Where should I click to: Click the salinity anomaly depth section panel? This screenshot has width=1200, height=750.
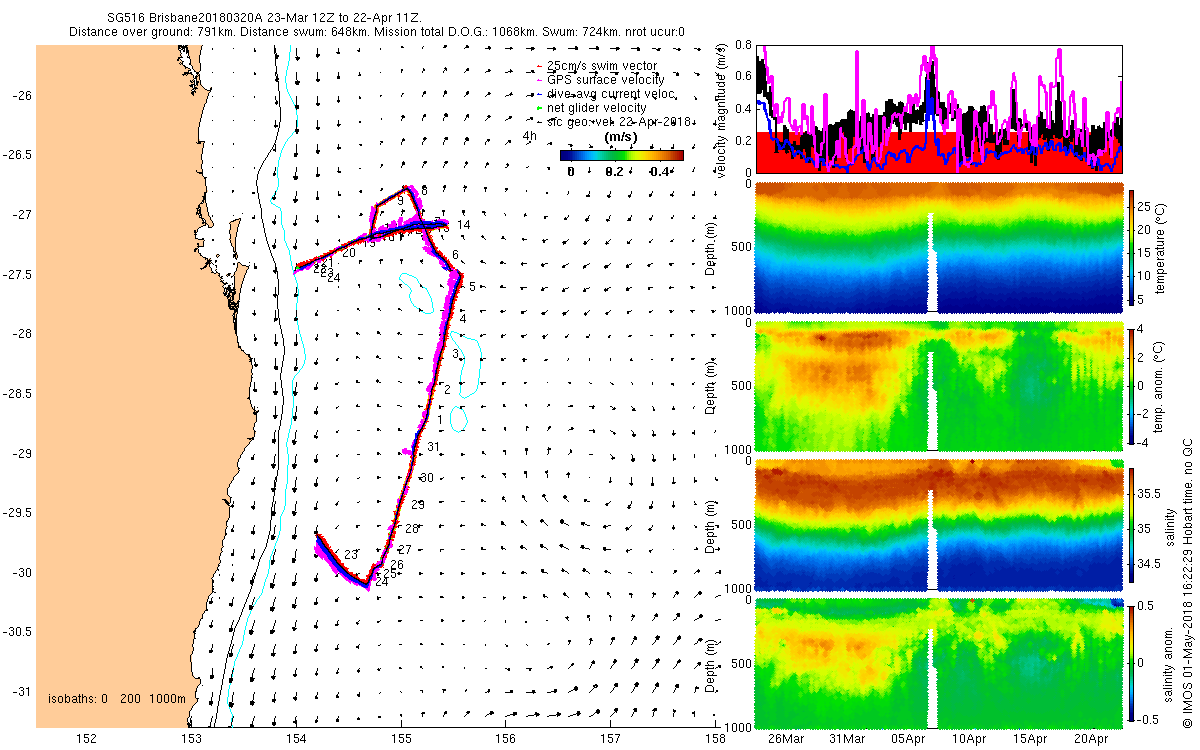pos(939,662)
